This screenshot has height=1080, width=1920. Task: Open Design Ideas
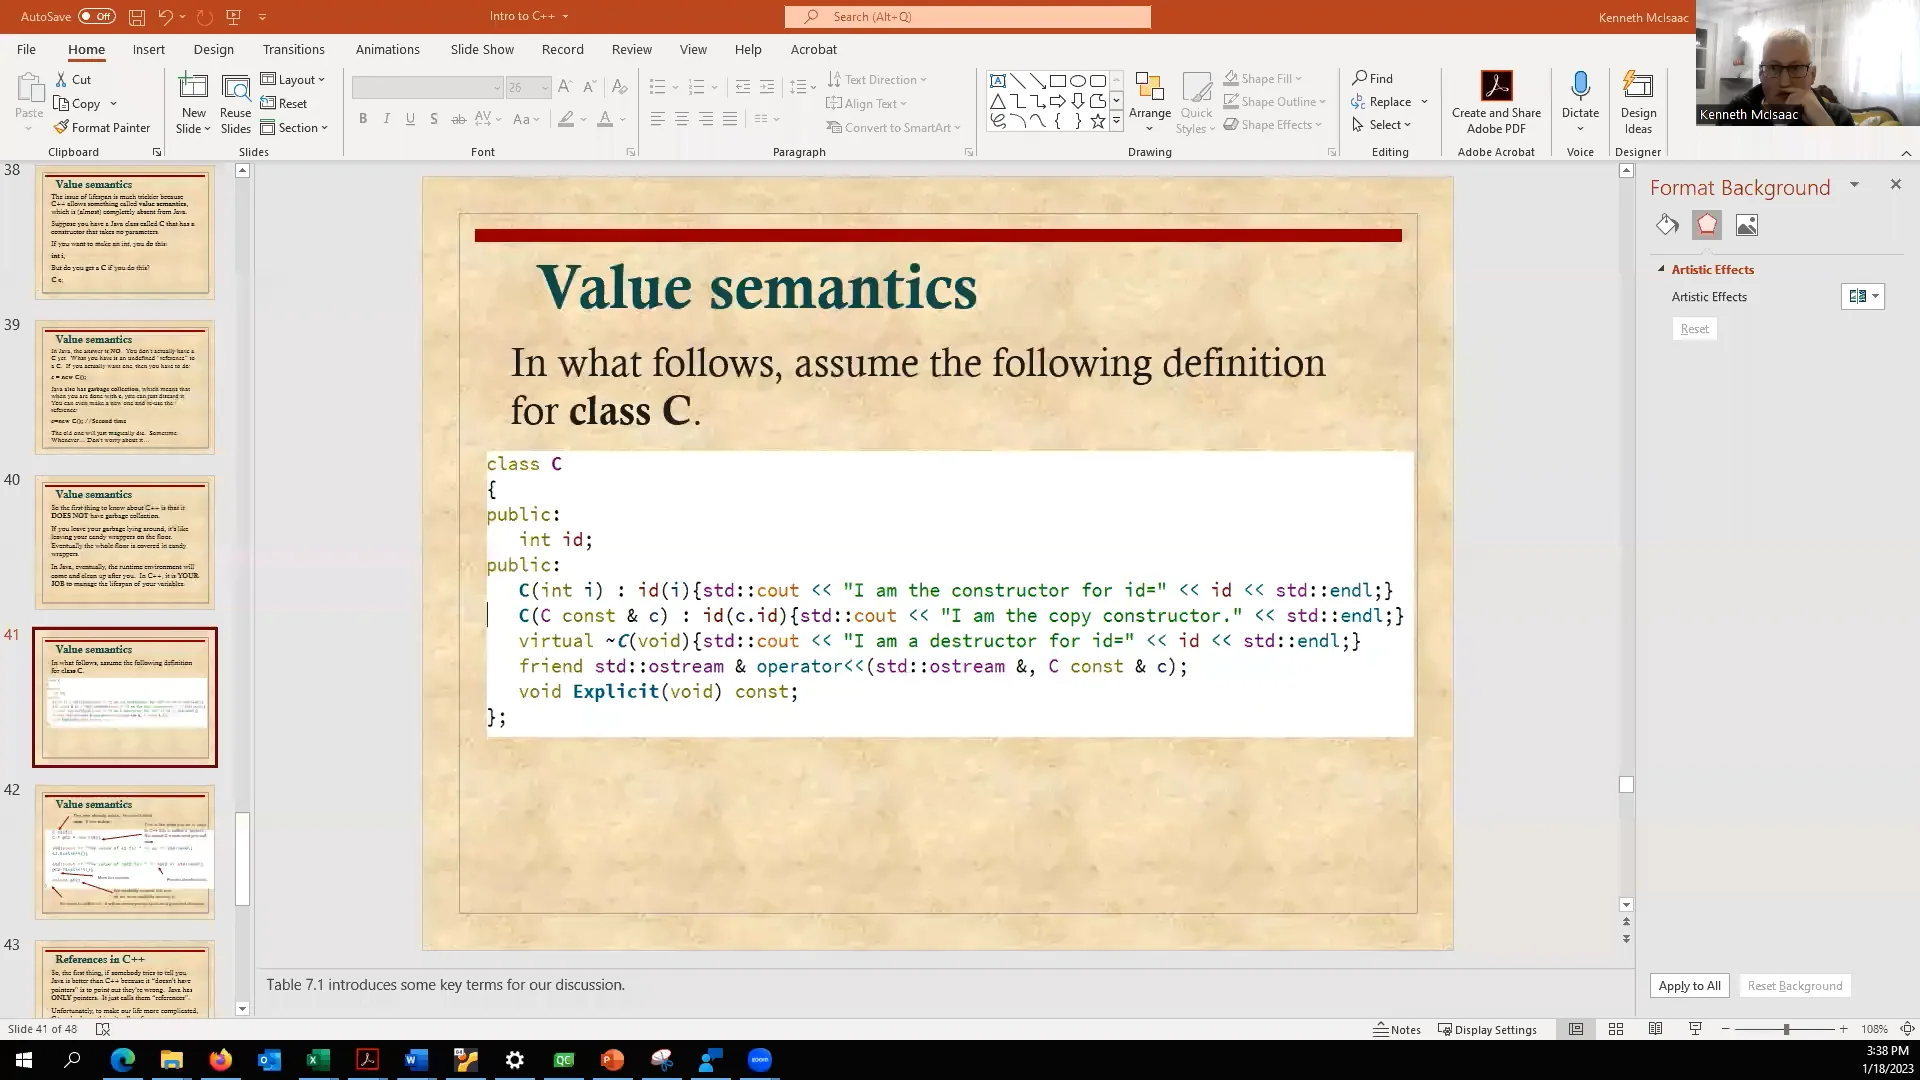click(1637, 100)
